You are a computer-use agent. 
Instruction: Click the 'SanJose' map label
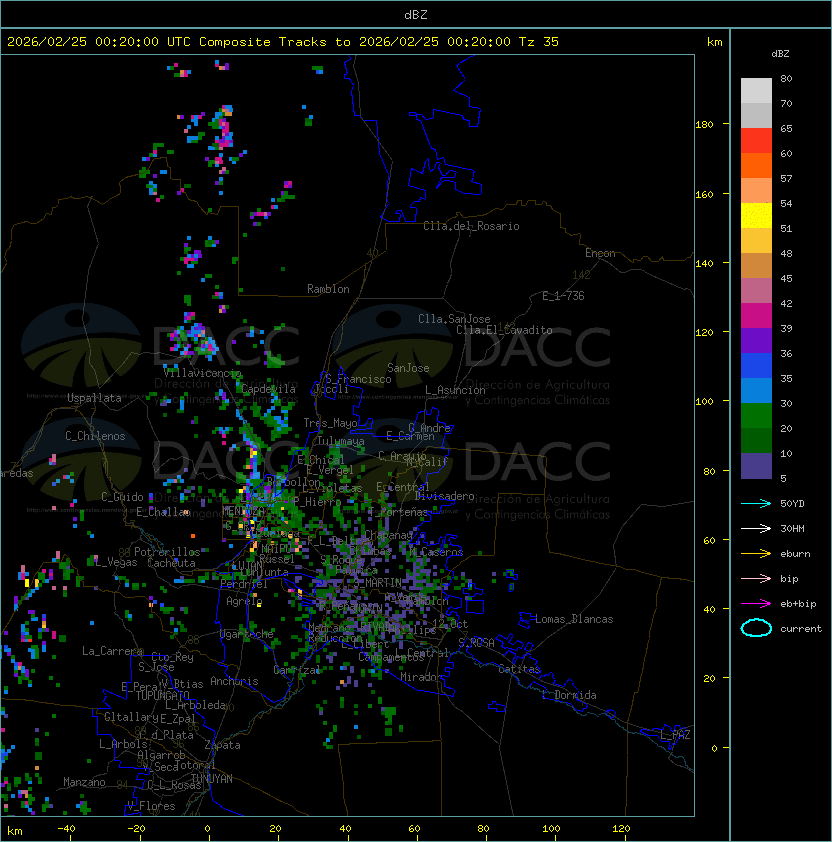pos(408,368)
